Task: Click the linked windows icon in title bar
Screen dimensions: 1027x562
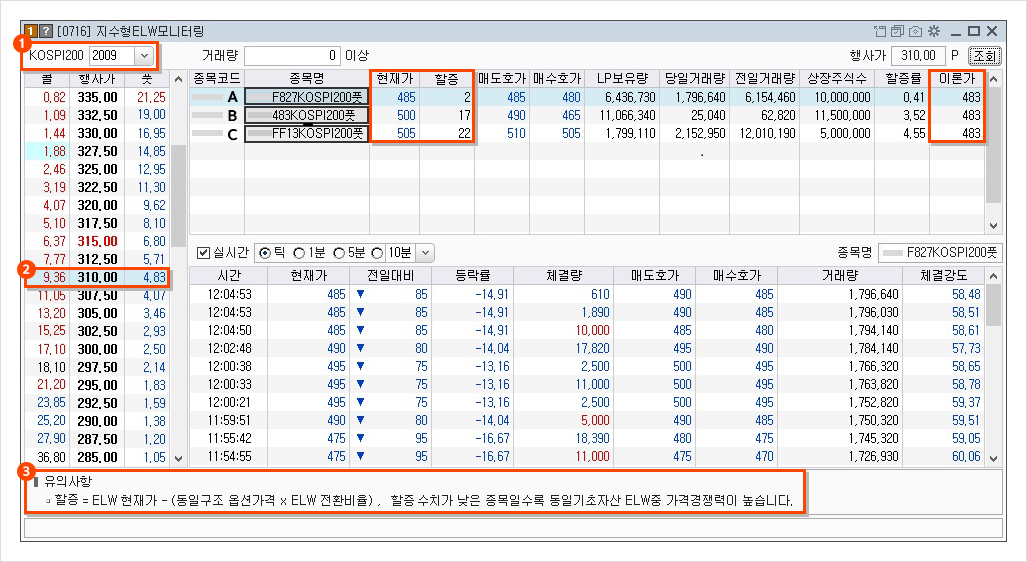Action: tap(897, 31)
